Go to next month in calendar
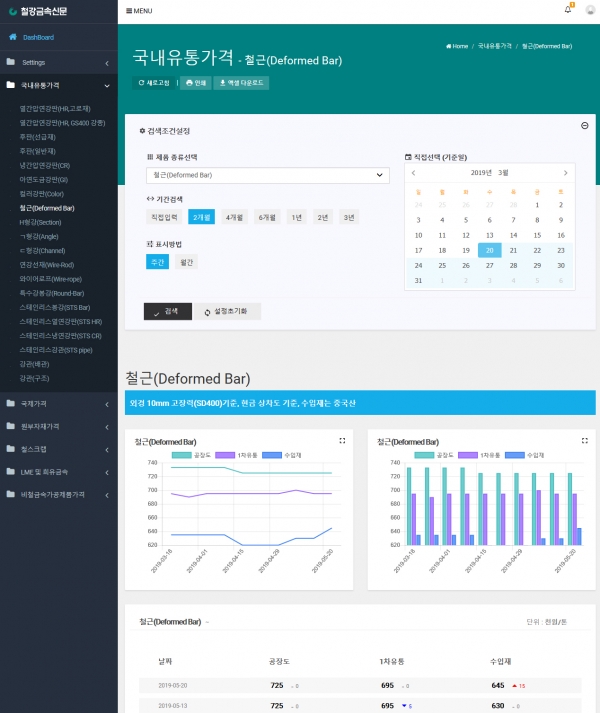The height and width of the screenshot is (713, 600). [x=565, y=173]
